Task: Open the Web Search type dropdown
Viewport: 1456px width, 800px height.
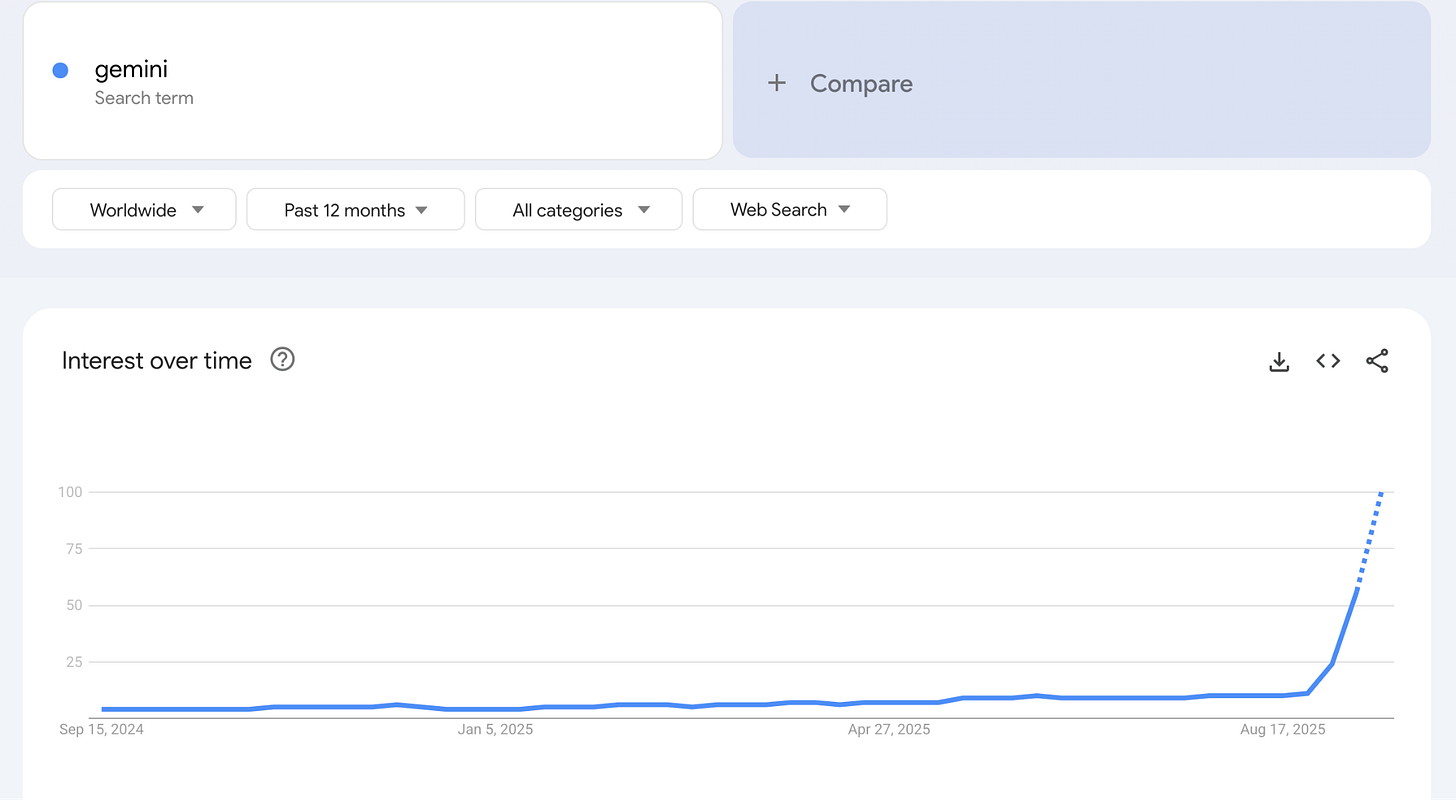Action: click(789, 209)
